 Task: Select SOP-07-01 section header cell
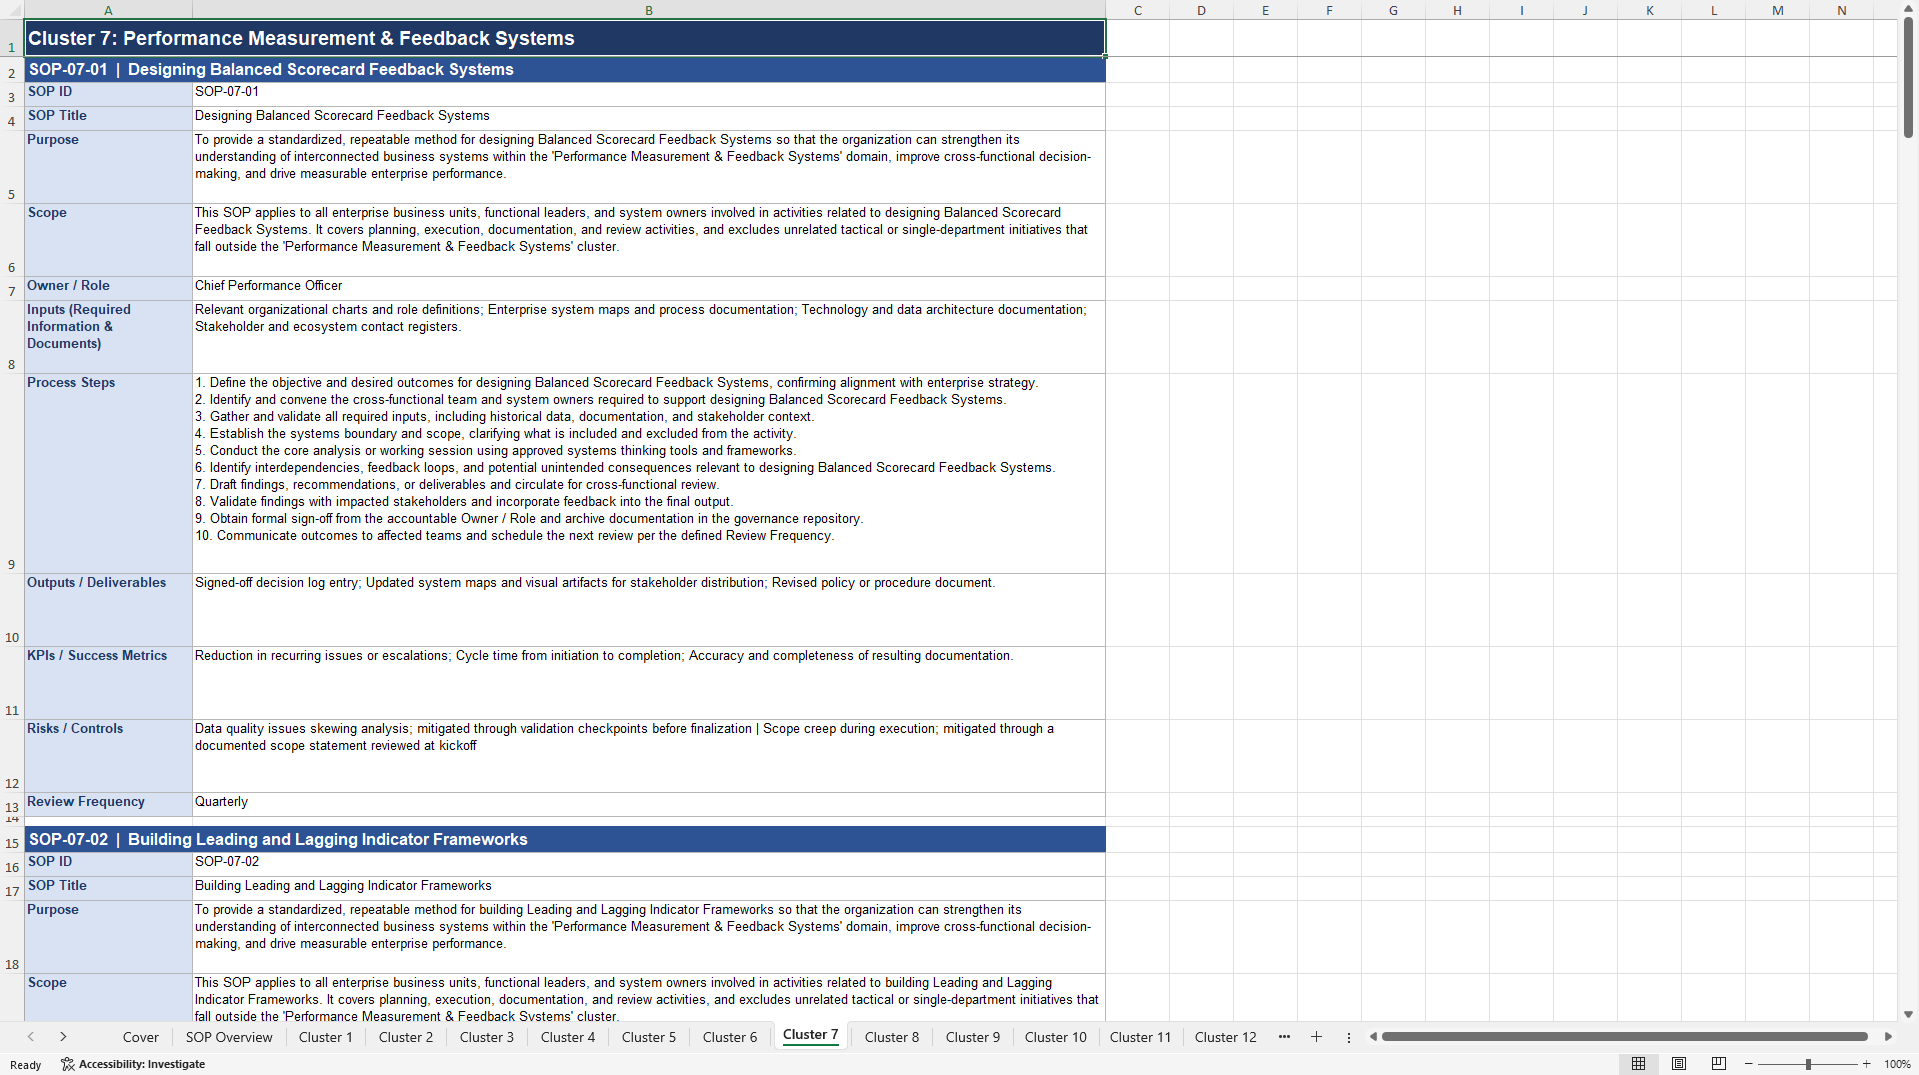[x=565, y=69]
